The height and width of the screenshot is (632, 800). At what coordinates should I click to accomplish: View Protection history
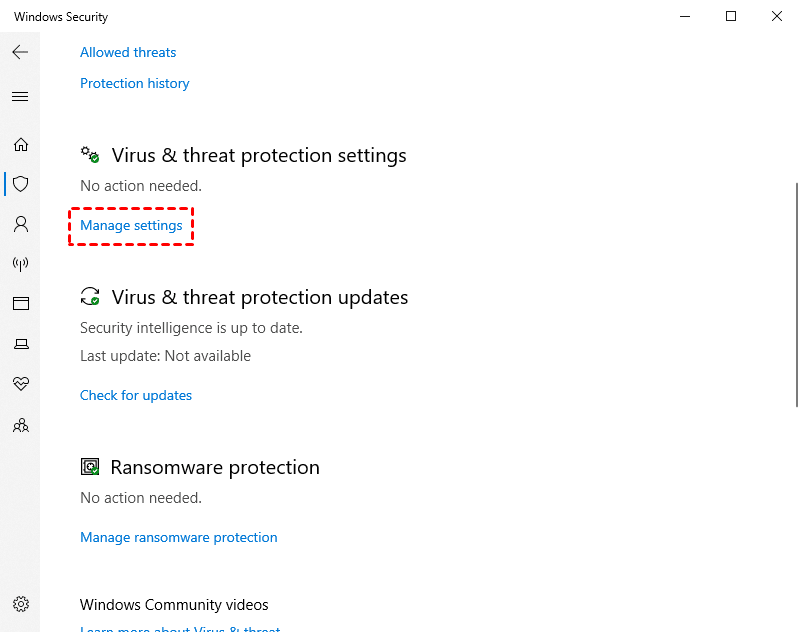(x=134, y=83)
